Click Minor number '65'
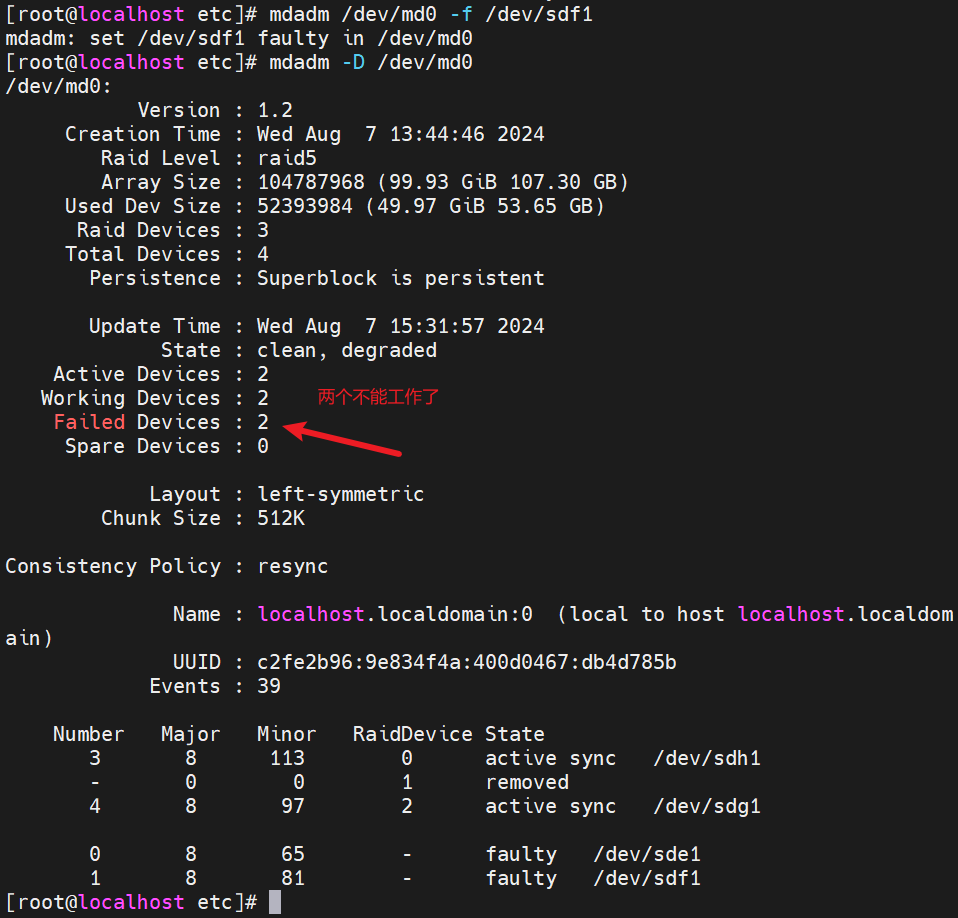 [x=293, y=854]
